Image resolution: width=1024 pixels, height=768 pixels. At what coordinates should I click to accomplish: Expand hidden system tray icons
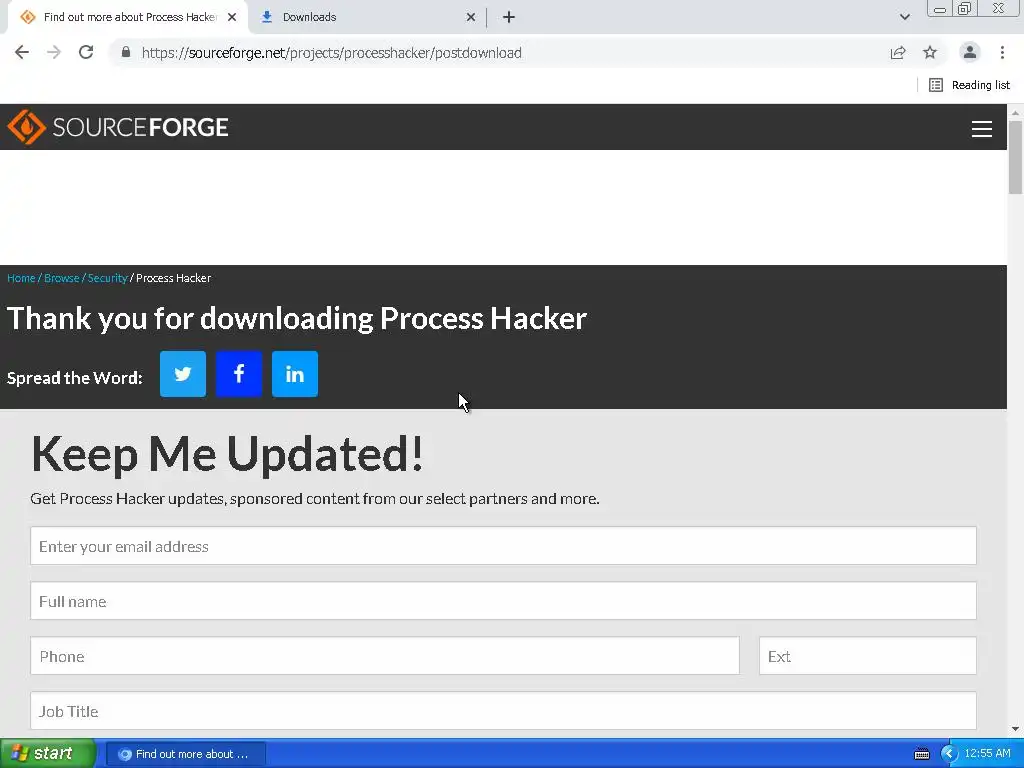coord(949,754)
